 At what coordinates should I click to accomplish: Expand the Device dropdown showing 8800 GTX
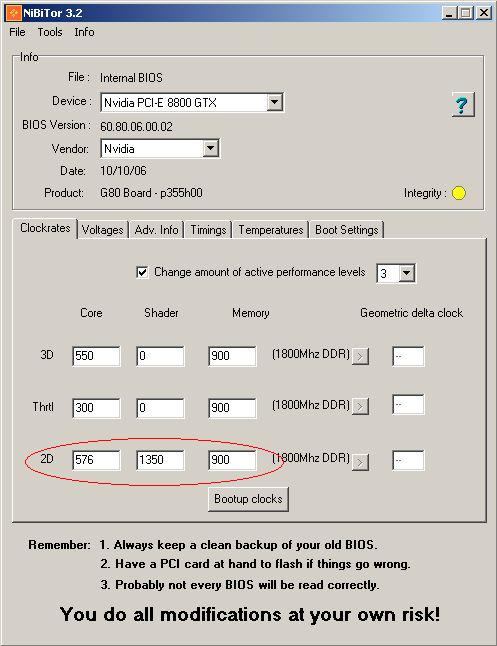pos(274,102)
